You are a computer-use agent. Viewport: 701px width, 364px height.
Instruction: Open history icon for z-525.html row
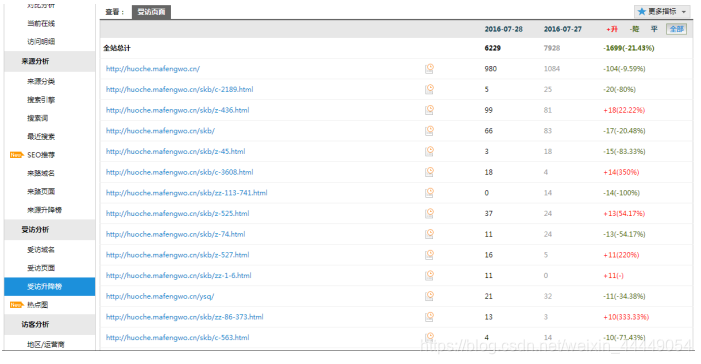429,213
